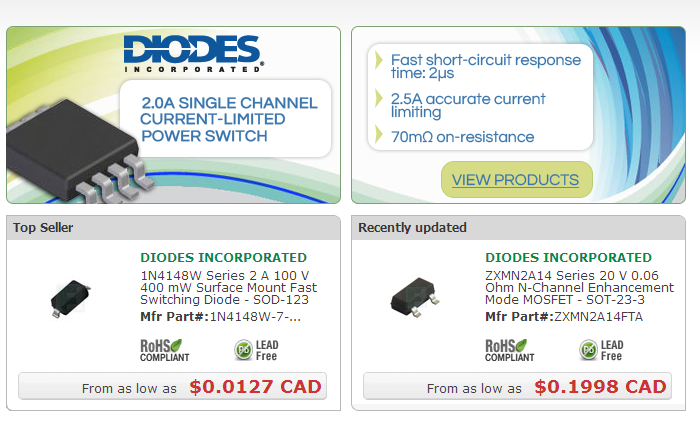
Task: Click Lead Free icon in Recently updated
Action: click(601, 350)
